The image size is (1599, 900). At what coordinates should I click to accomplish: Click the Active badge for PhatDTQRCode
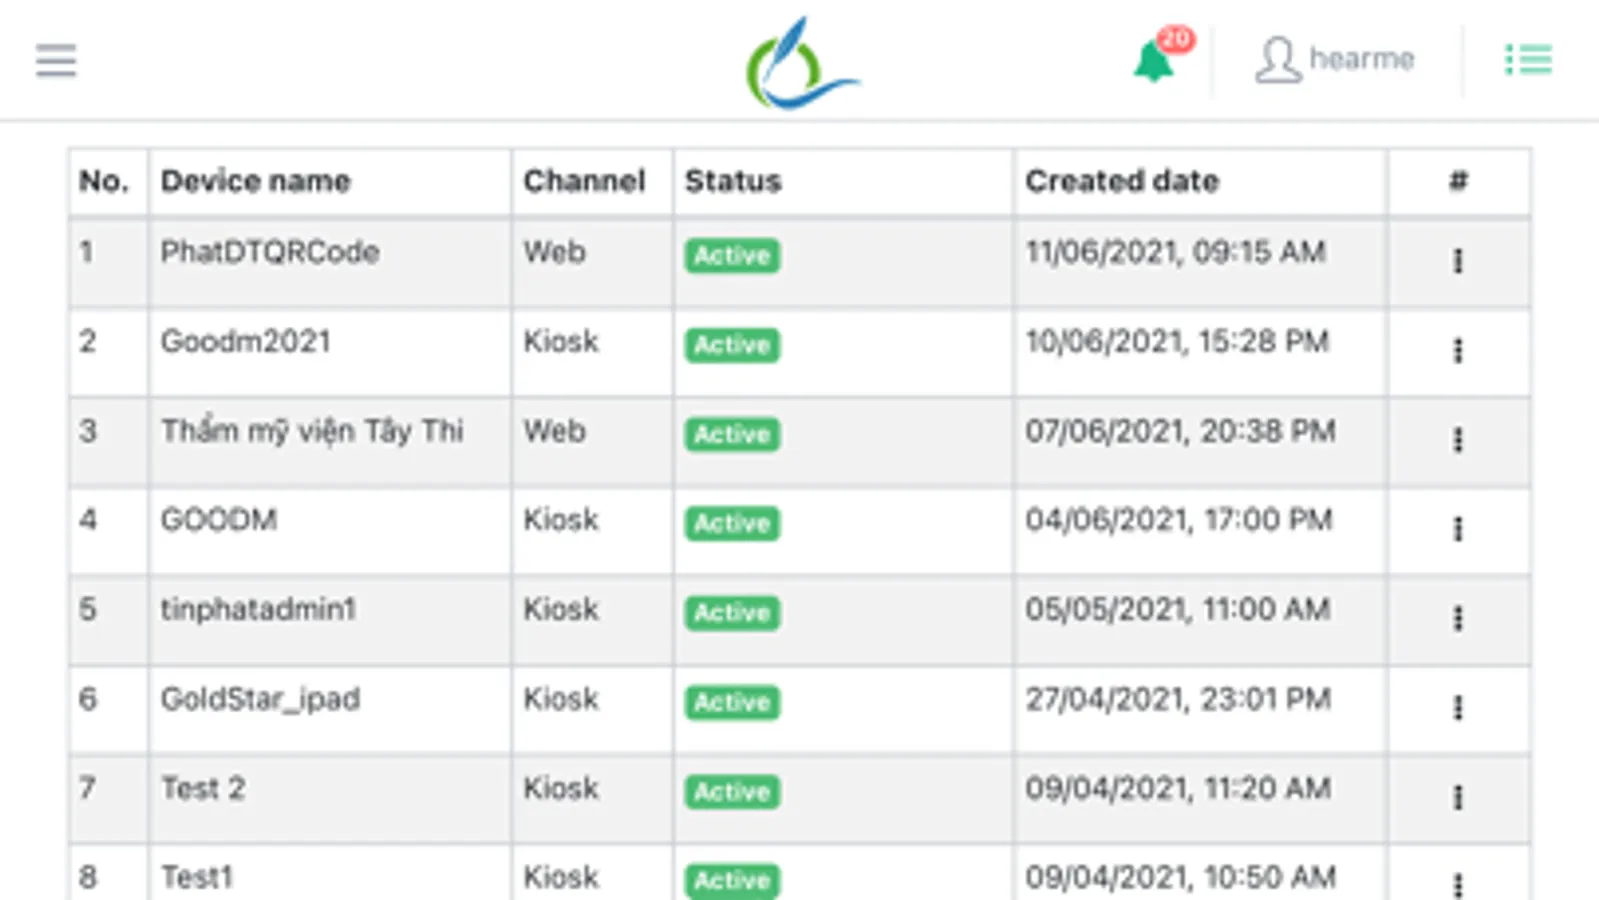(x=732, y=256)
